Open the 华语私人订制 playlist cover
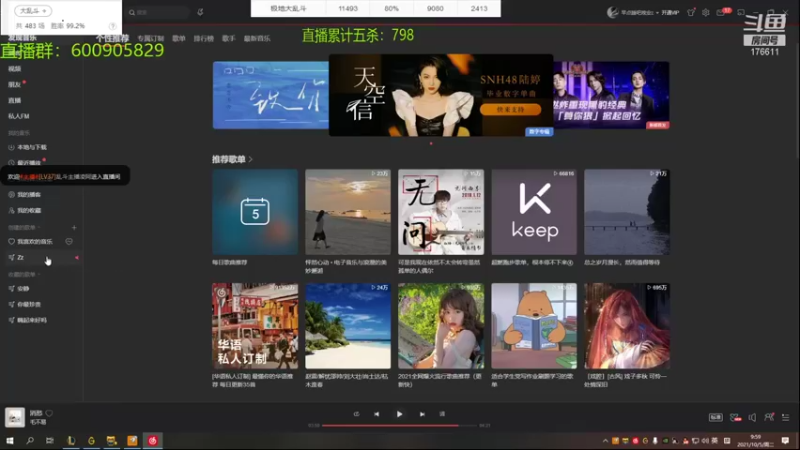This screenshot has height=450, width=800. pos(255,326)
